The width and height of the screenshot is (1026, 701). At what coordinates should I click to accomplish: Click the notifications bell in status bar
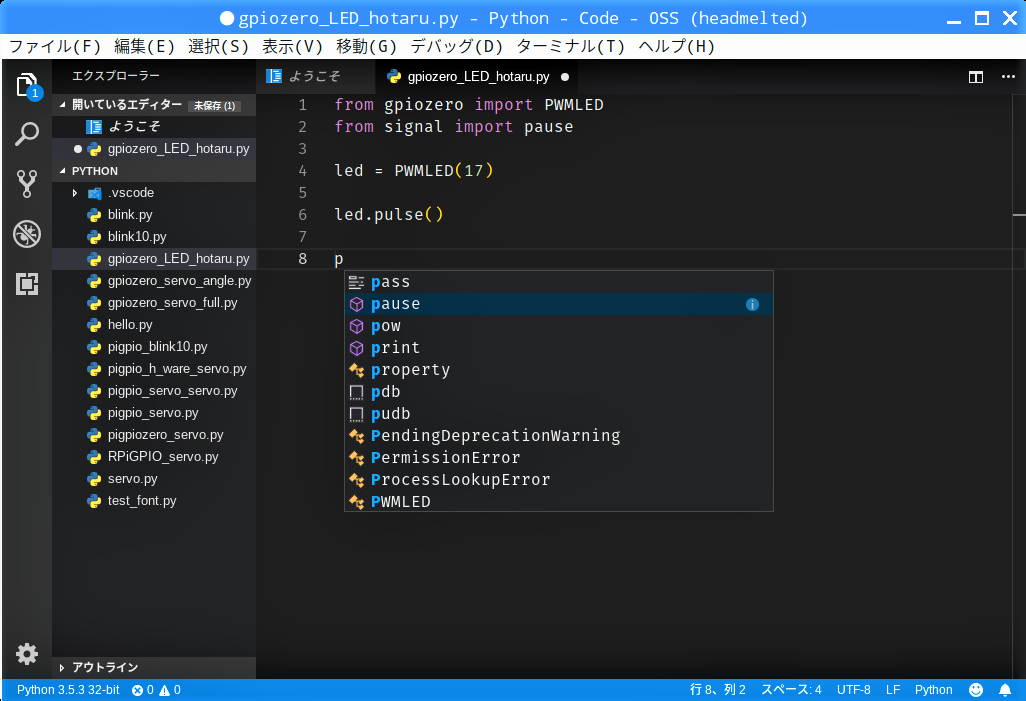[1005, 690]
